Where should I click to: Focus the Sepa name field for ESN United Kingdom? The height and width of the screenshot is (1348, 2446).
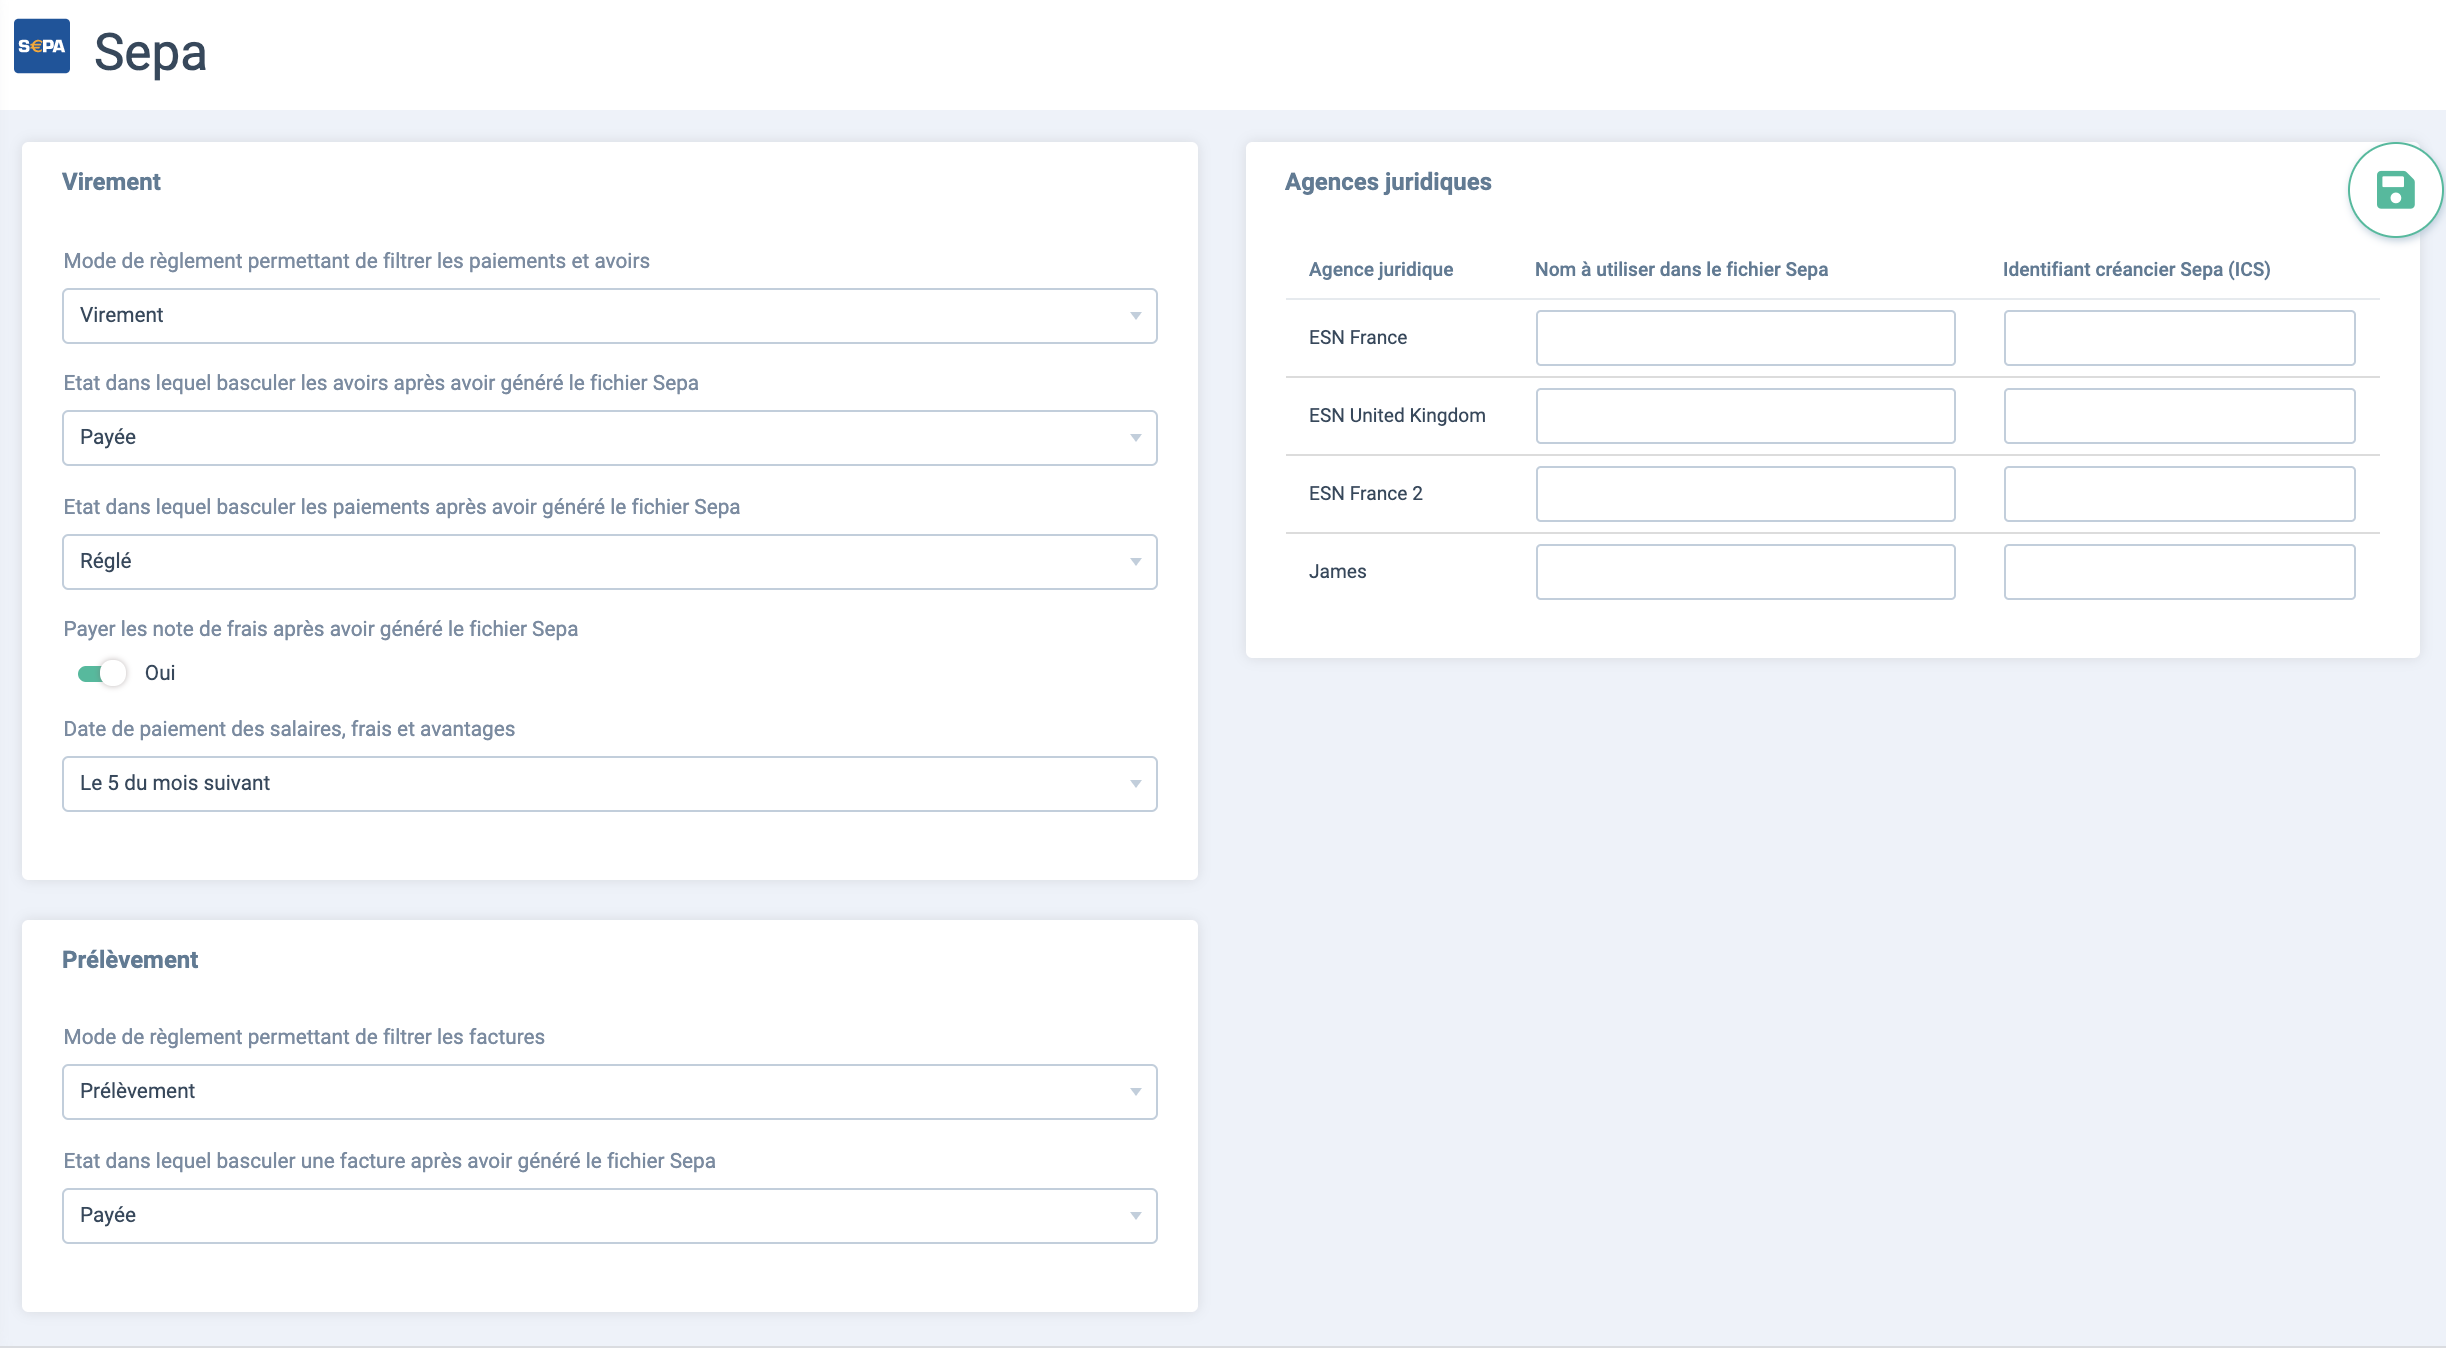(1745, 416)
